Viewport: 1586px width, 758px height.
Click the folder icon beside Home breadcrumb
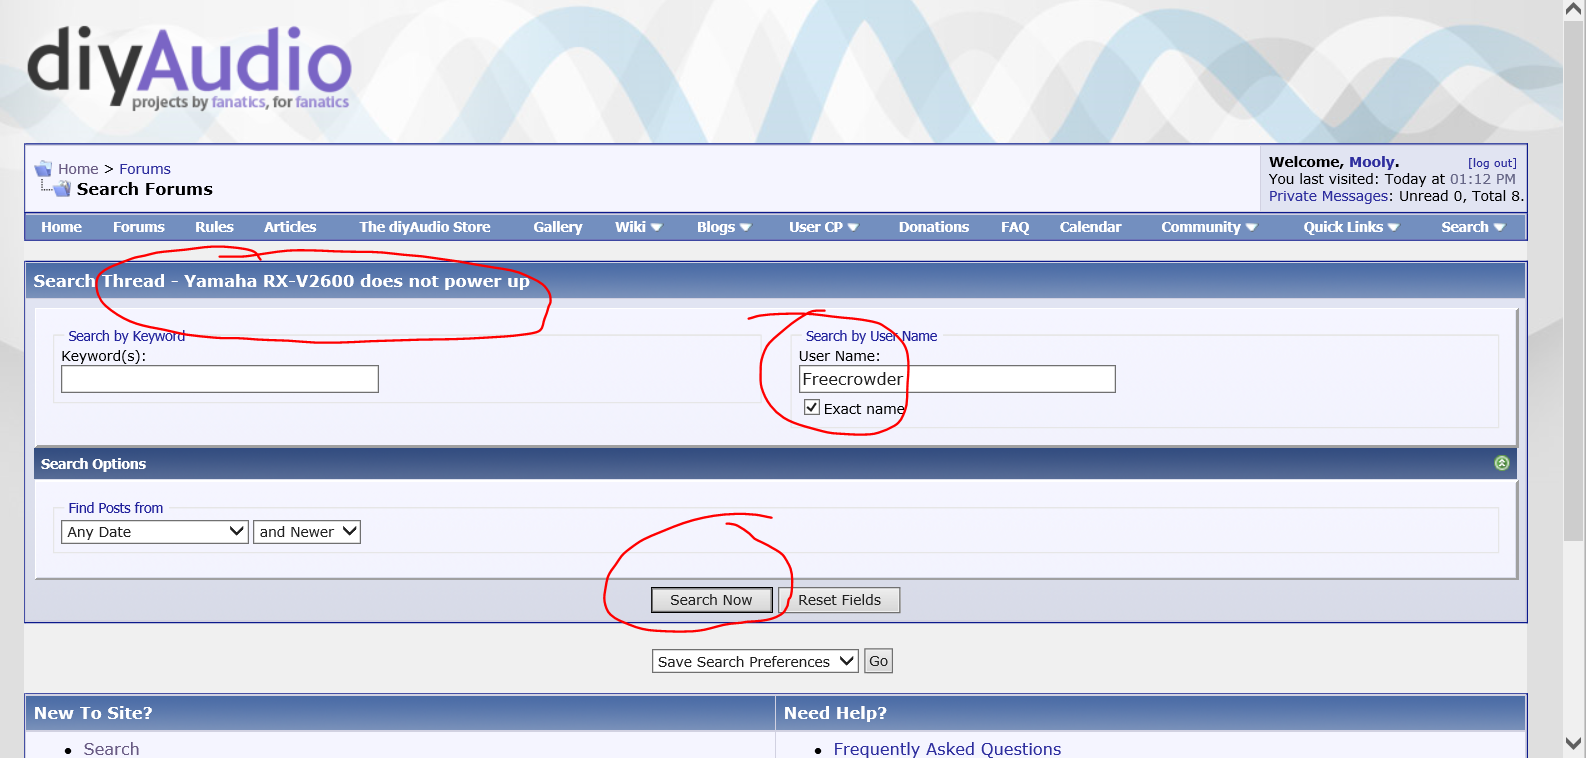point(43,169)
